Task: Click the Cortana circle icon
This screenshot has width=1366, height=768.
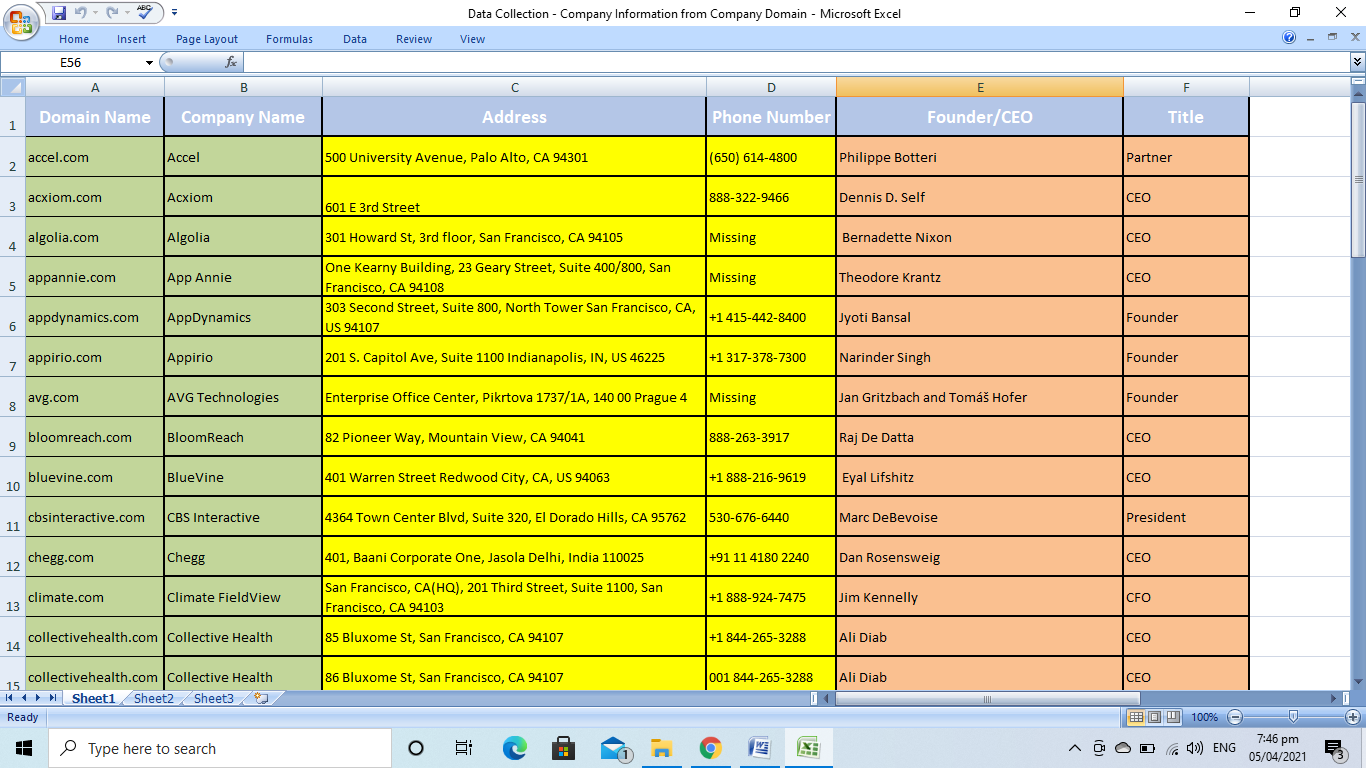Action: [416, 748]
